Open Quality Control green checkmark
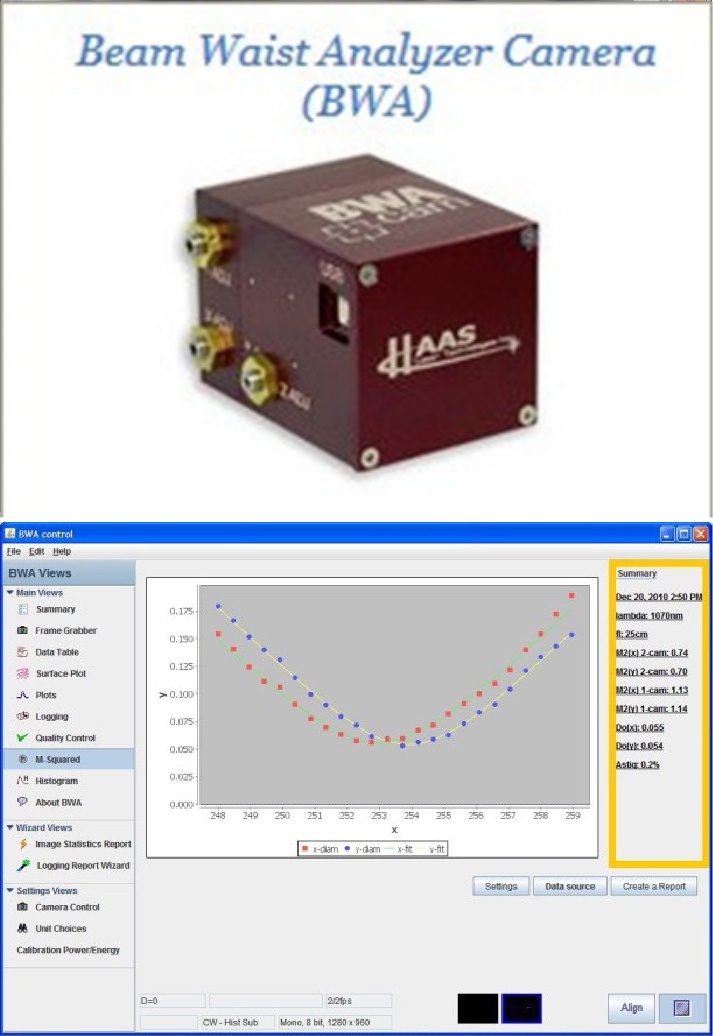 [22, 738]
